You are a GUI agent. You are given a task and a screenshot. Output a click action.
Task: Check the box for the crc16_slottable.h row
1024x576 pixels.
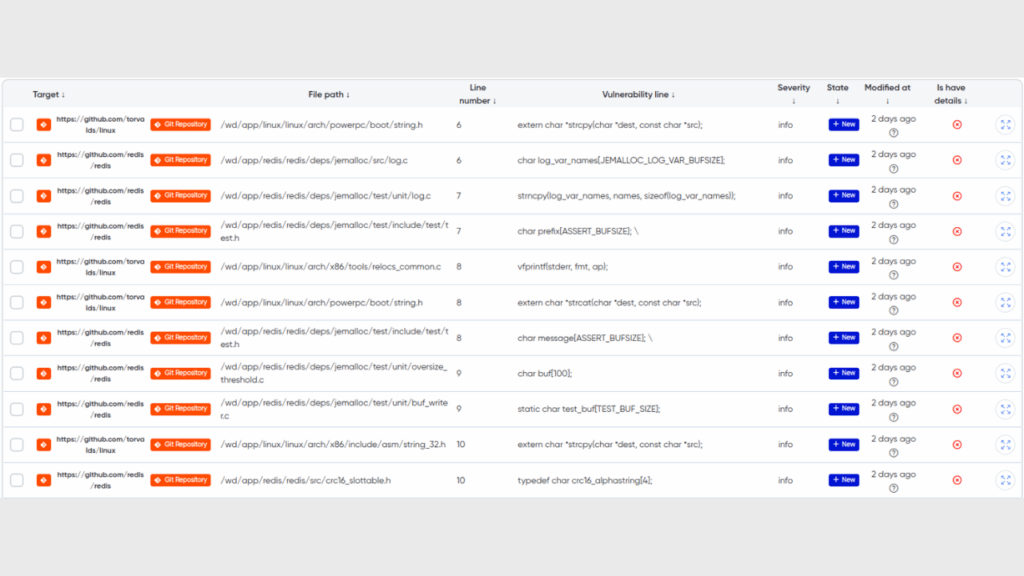tap(17, 480)
